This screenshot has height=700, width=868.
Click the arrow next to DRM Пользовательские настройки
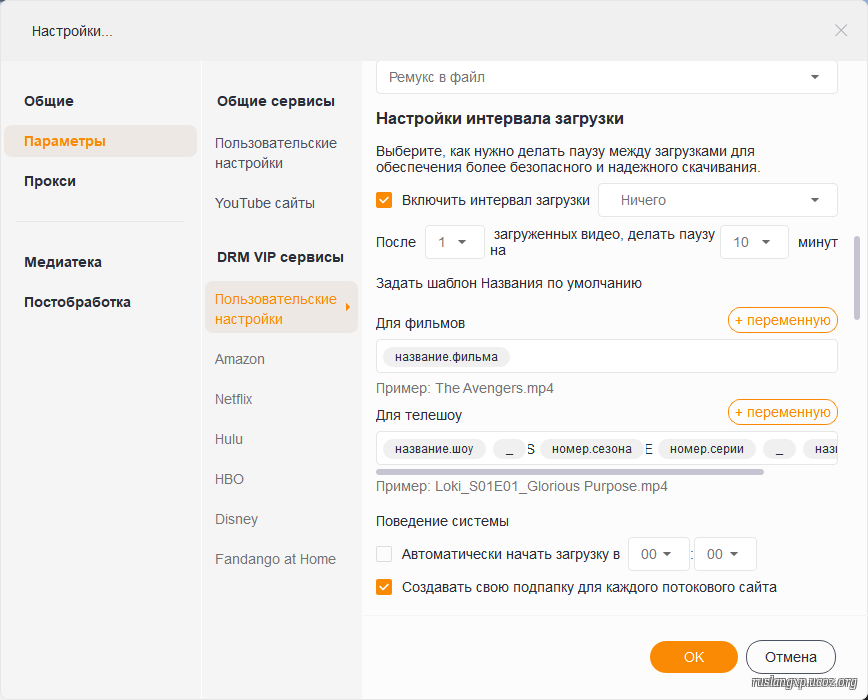[347, 308]
